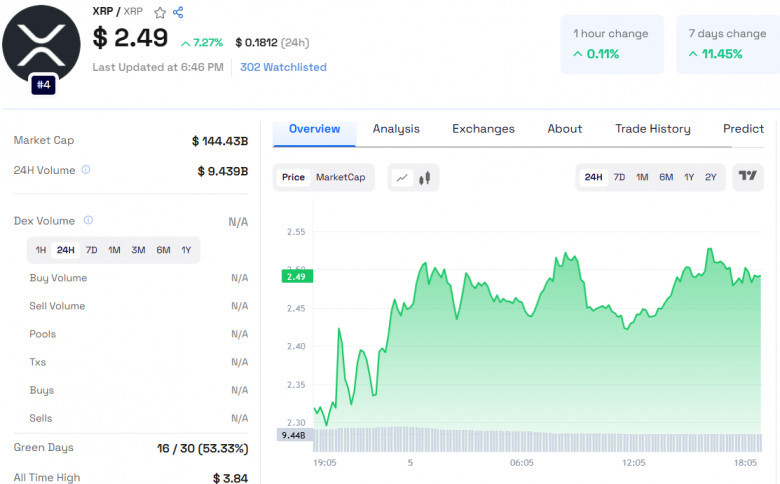The height and width of the screenshot is (484, 780).
Task: Click the 7.27% price change
Action: click(201, 43)
